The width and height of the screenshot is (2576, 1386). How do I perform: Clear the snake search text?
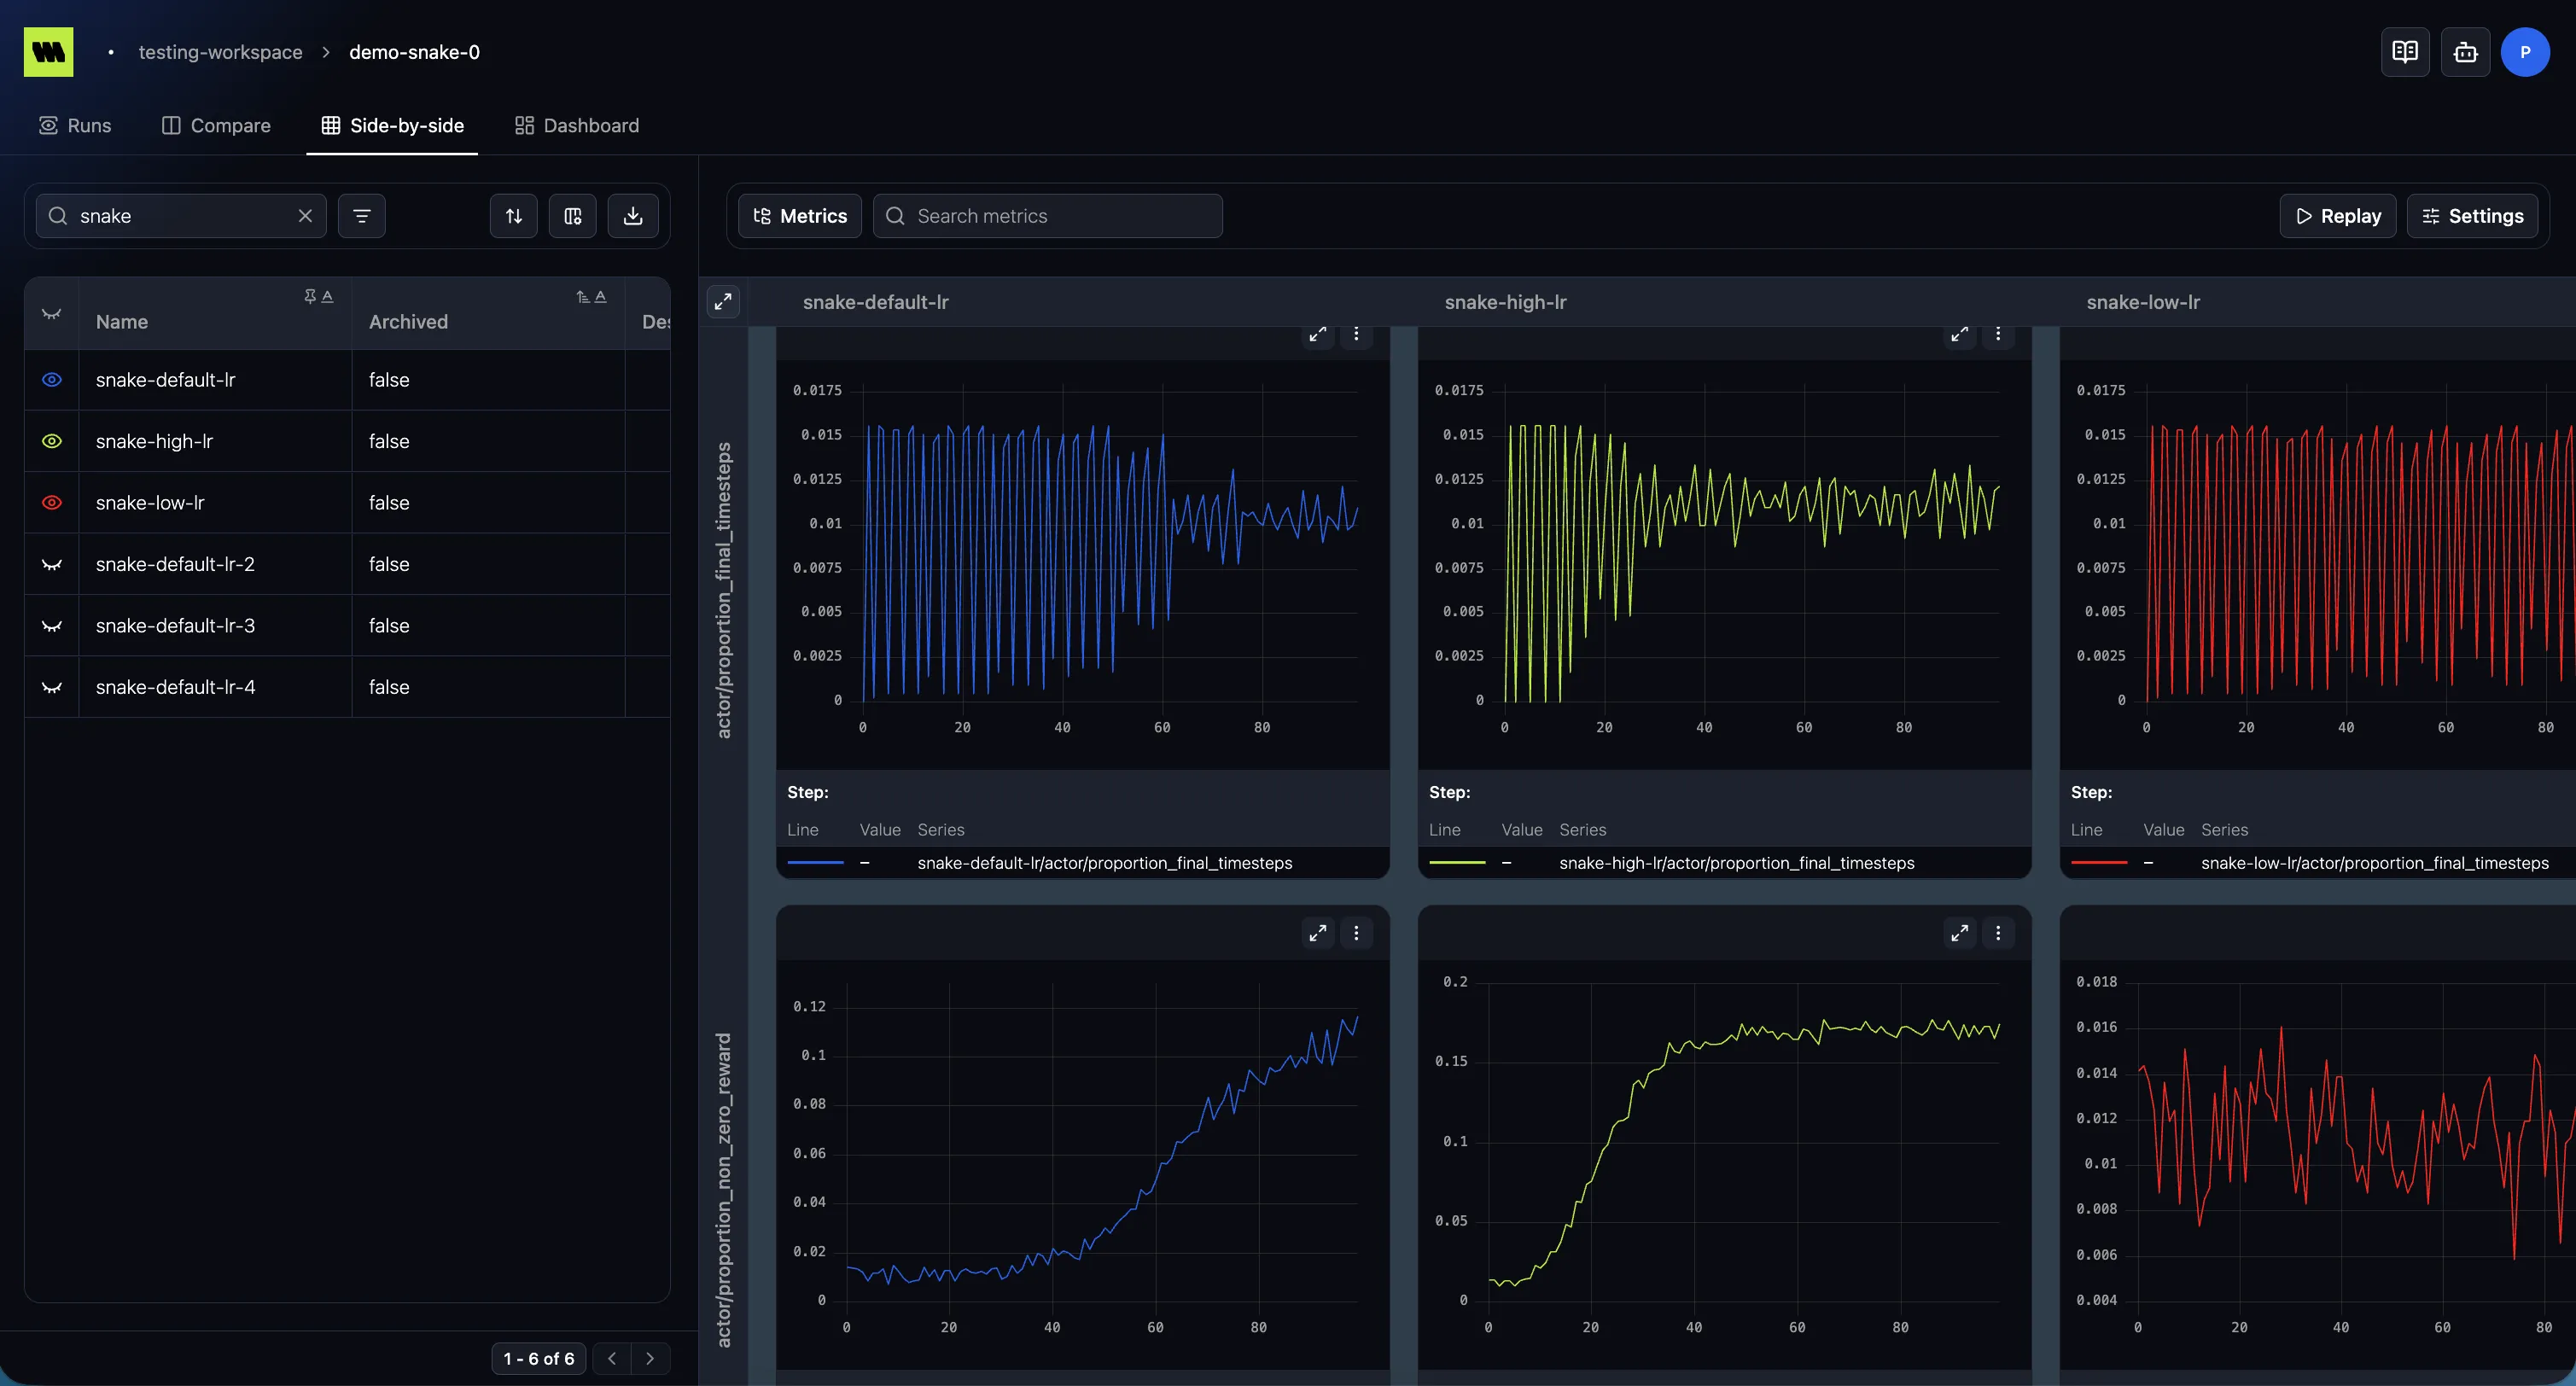(305, 216)
